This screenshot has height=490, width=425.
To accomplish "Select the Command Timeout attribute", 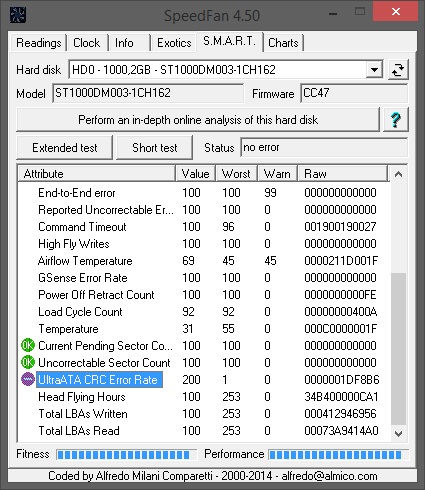I will point(82,227).
